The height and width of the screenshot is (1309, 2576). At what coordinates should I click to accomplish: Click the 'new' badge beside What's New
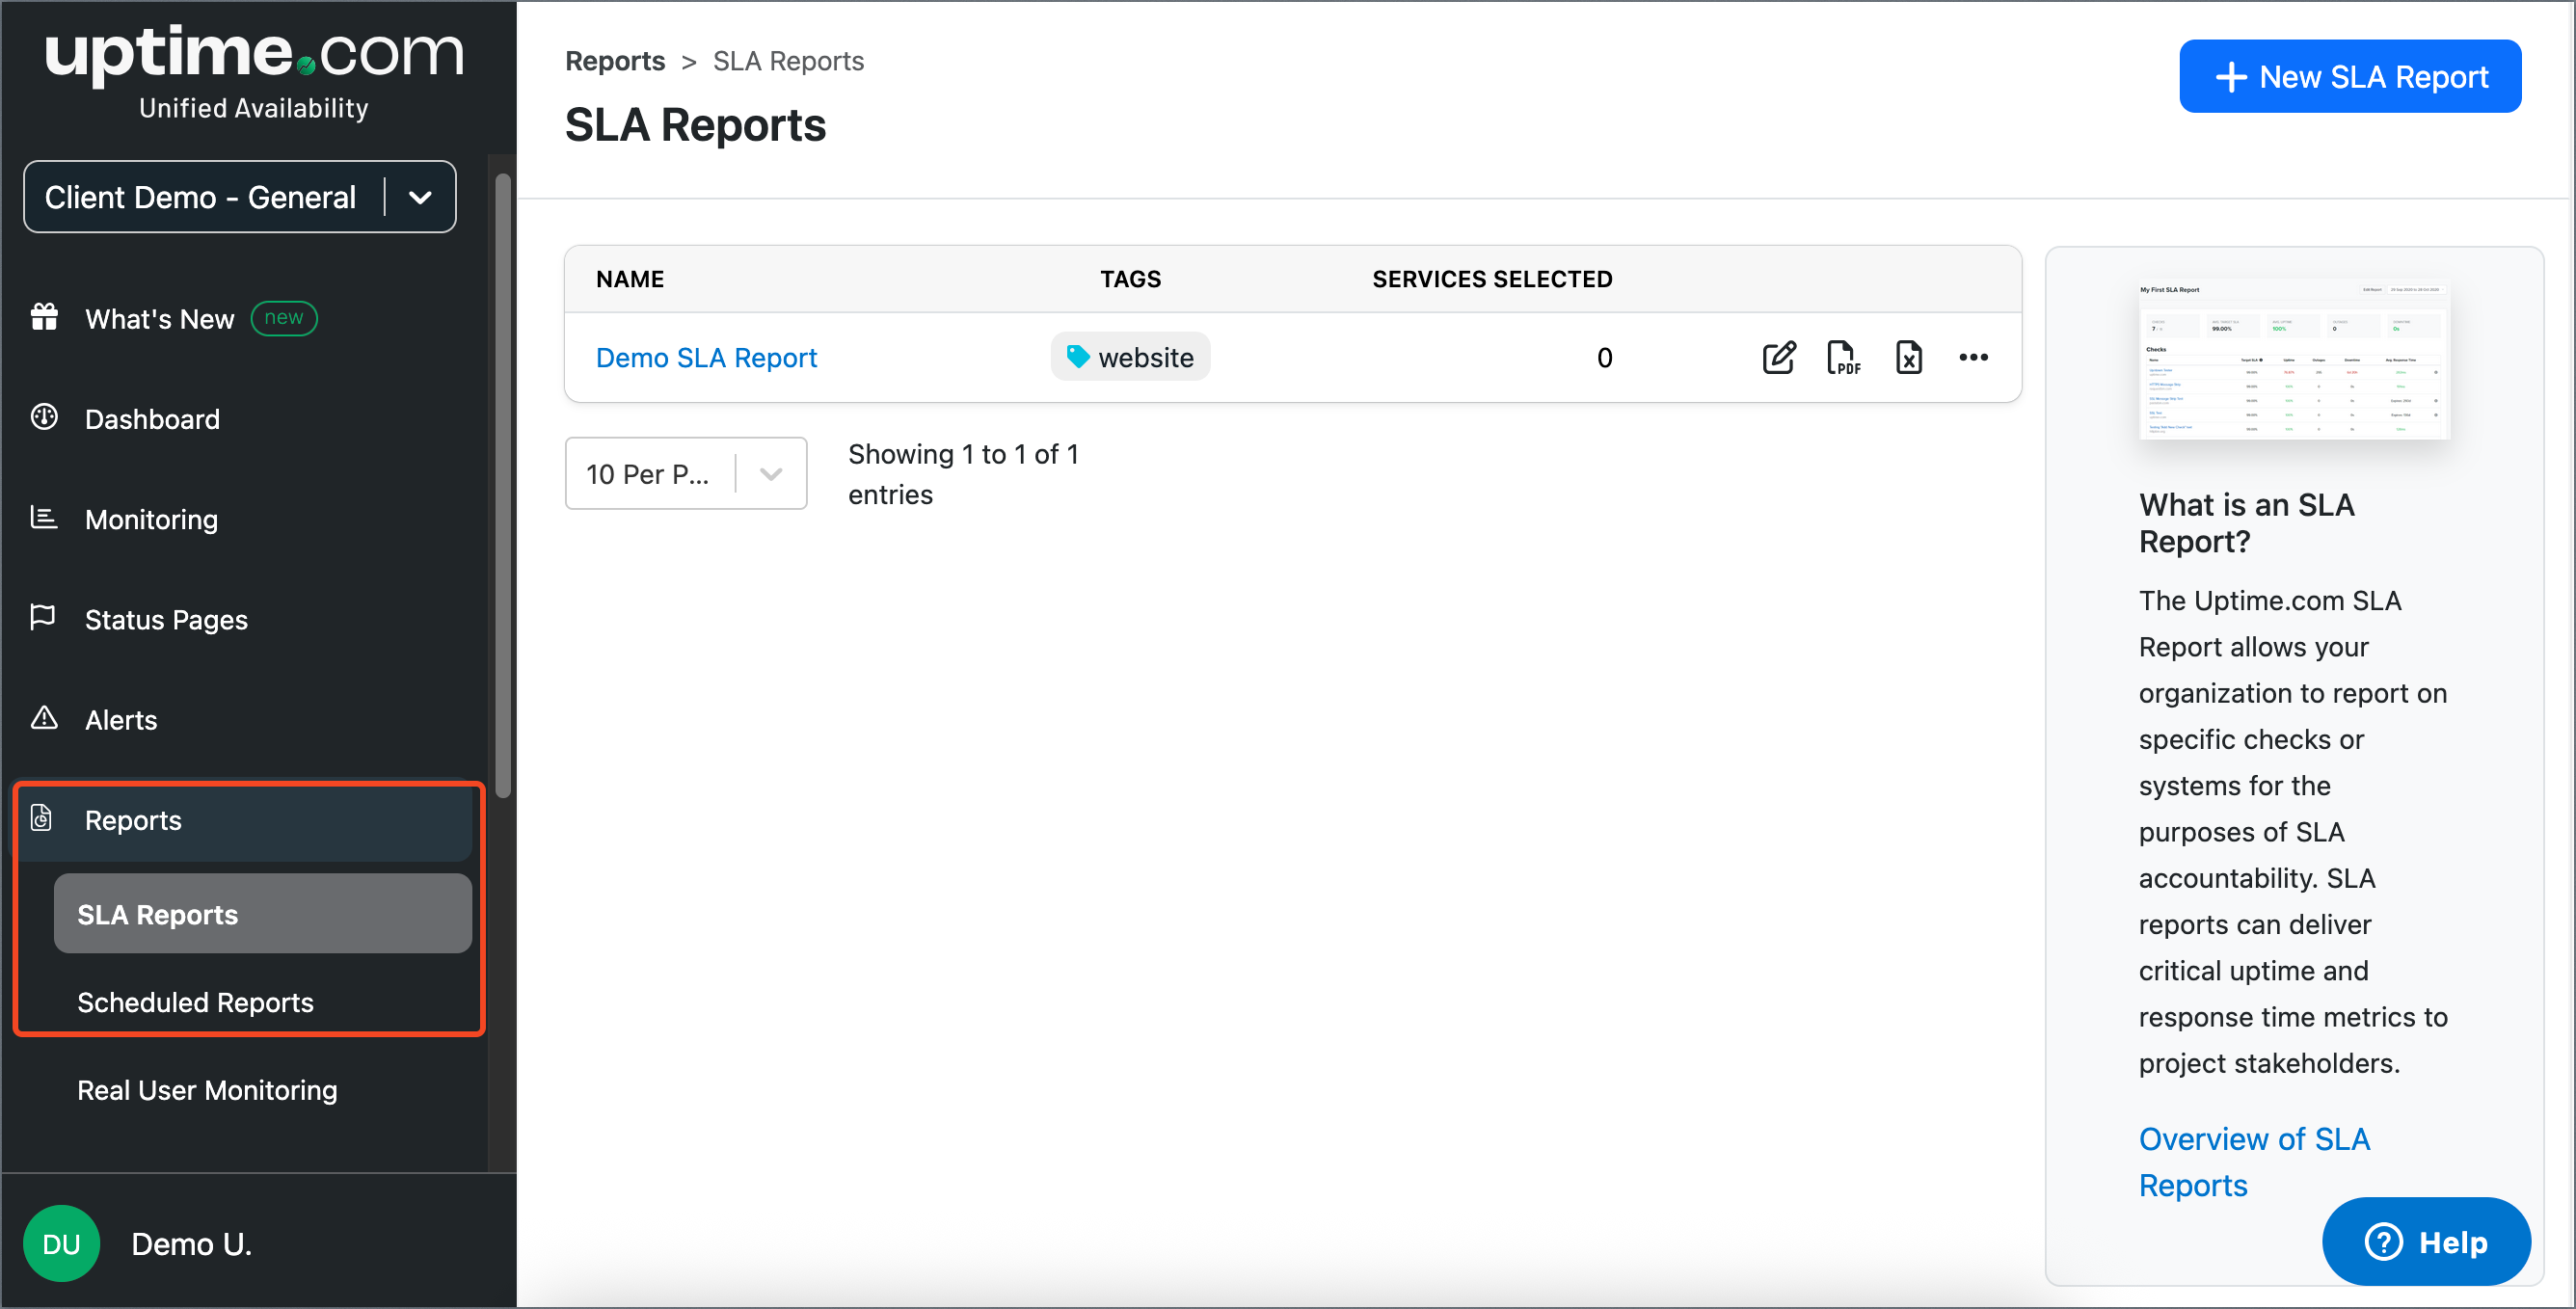click(x=284, y=317)
